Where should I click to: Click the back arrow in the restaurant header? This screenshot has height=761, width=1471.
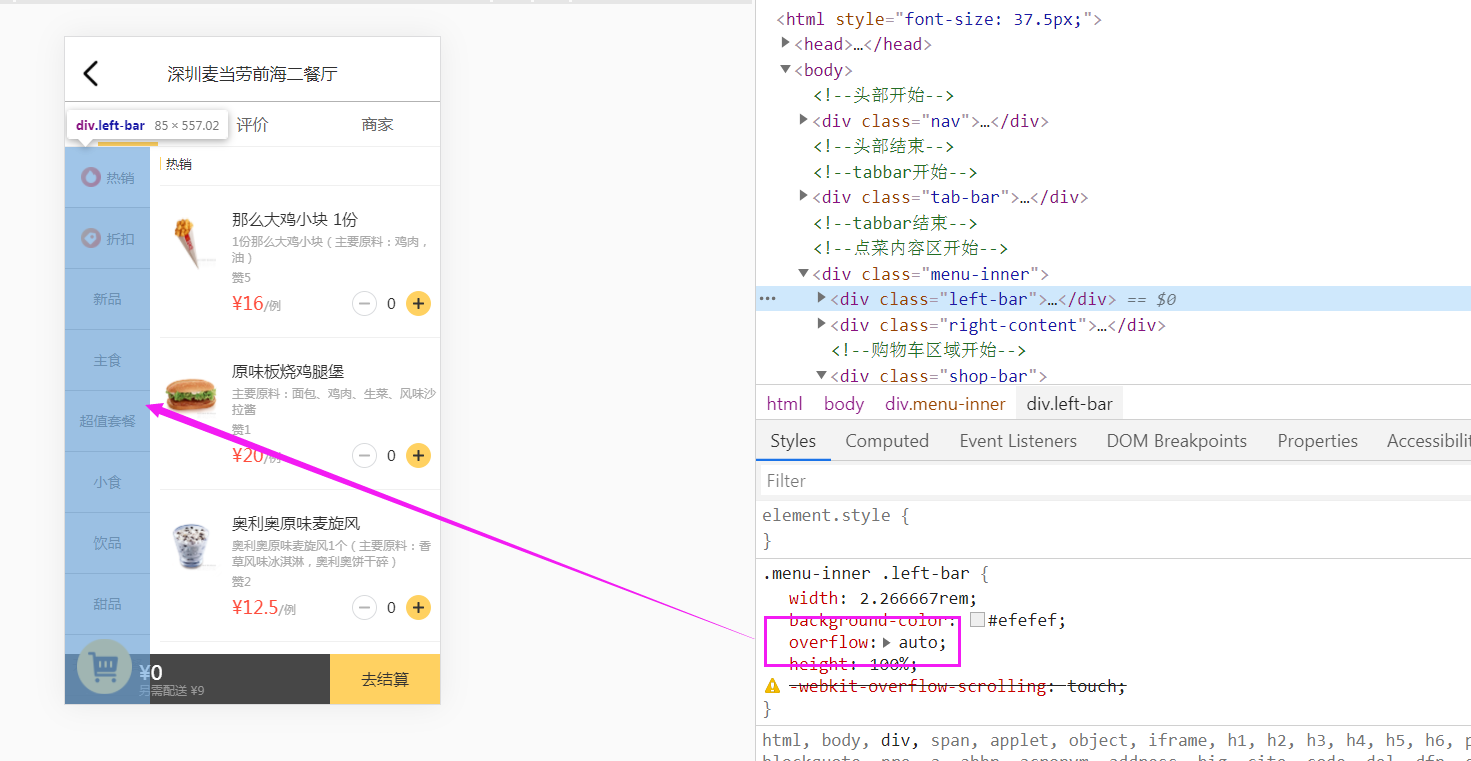(x=91, y=73)
